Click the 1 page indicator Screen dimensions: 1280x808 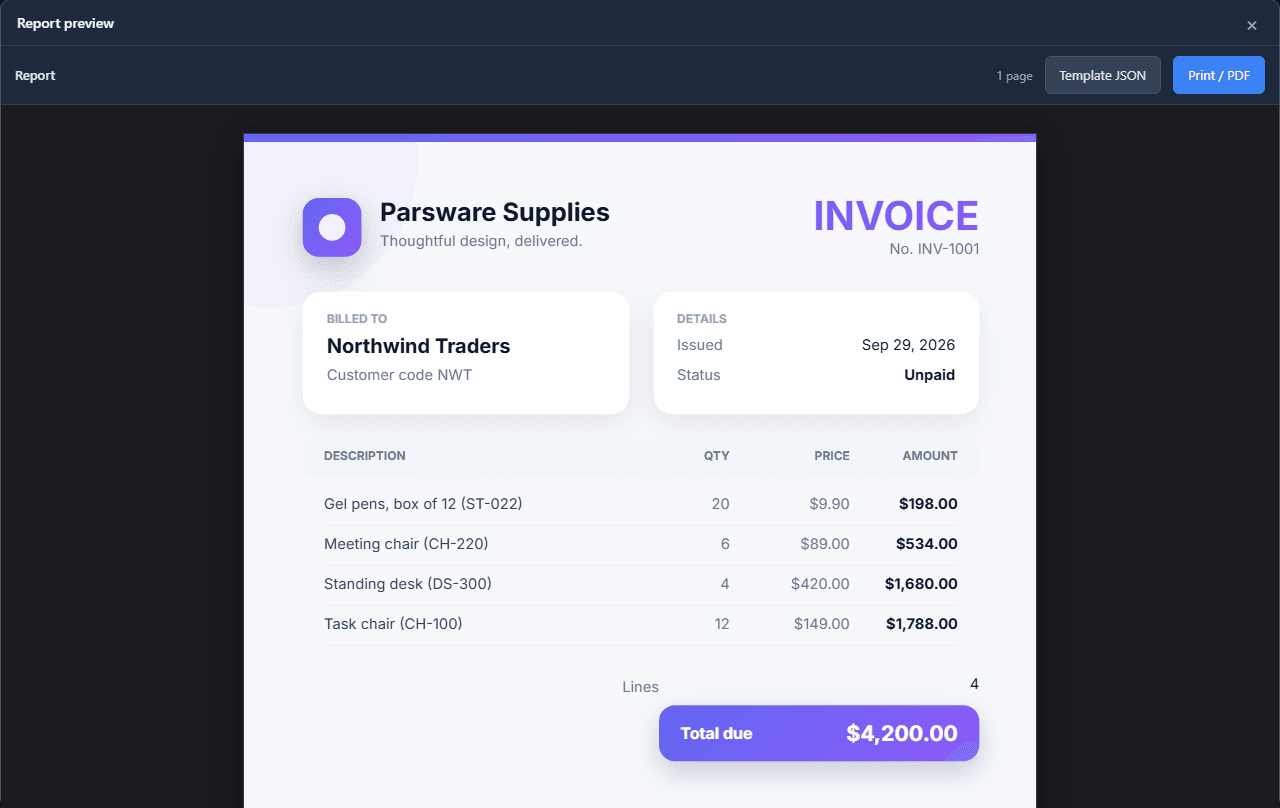click(1014, 76)
